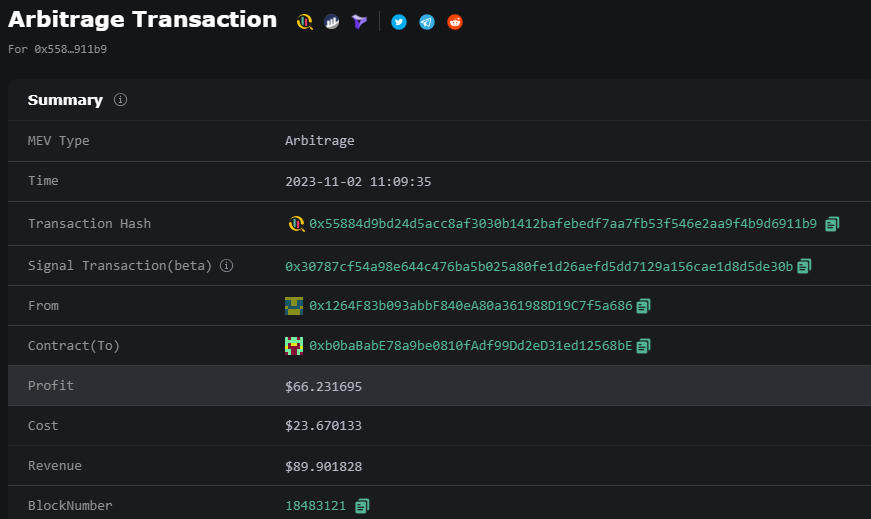
Task: Share the transaction on Twitter
Action: pyautogui.click(x=399, y=22)
